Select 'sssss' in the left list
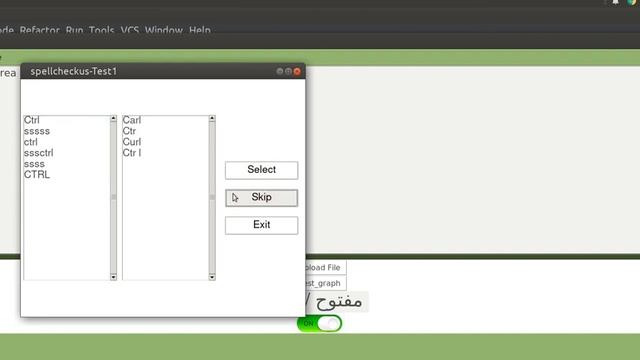640x360 pixels. [x=37, y=131]
